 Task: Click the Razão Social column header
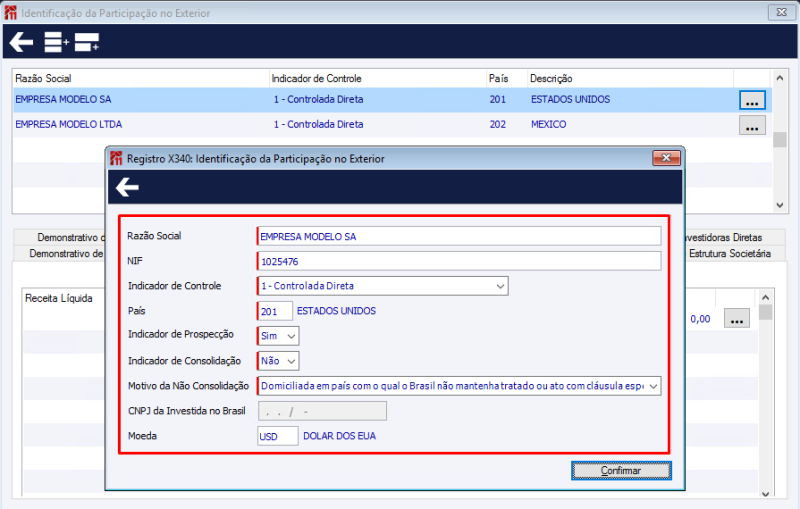[141, 79]
